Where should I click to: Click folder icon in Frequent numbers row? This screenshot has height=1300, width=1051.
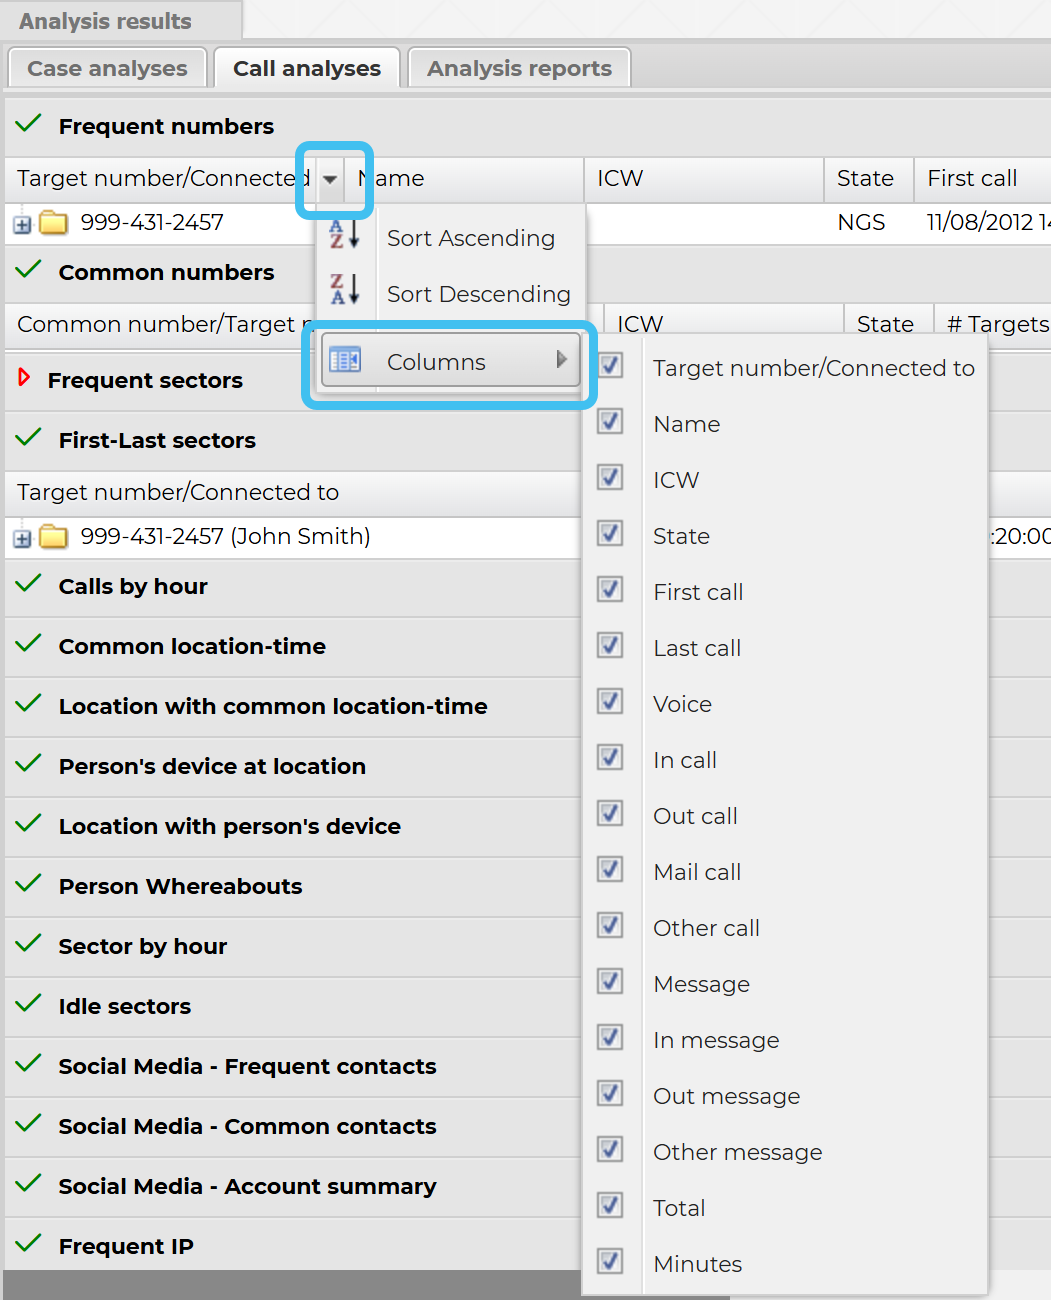pyautogui.click(x=53, y=223)
